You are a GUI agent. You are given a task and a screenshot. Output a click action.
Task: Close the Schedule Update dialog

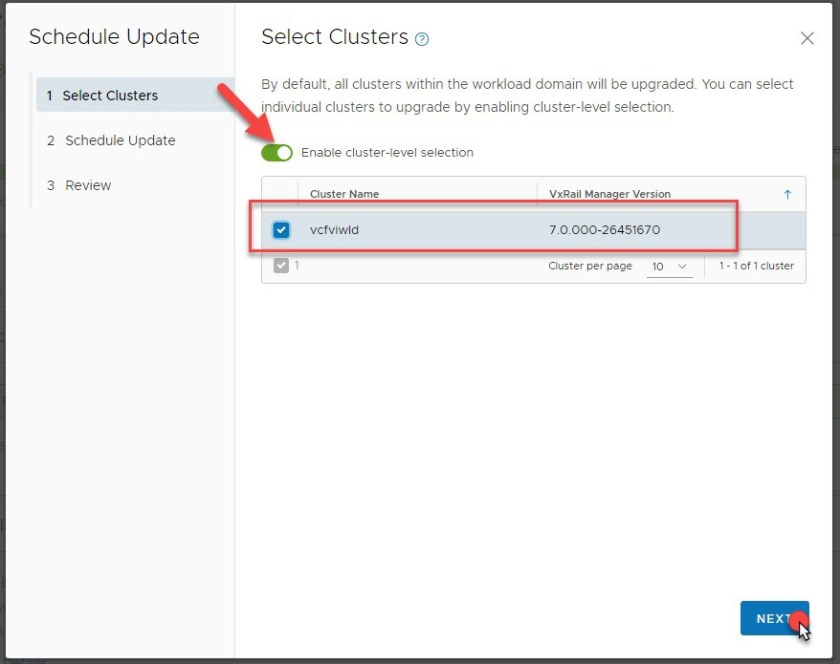(807, 38)
